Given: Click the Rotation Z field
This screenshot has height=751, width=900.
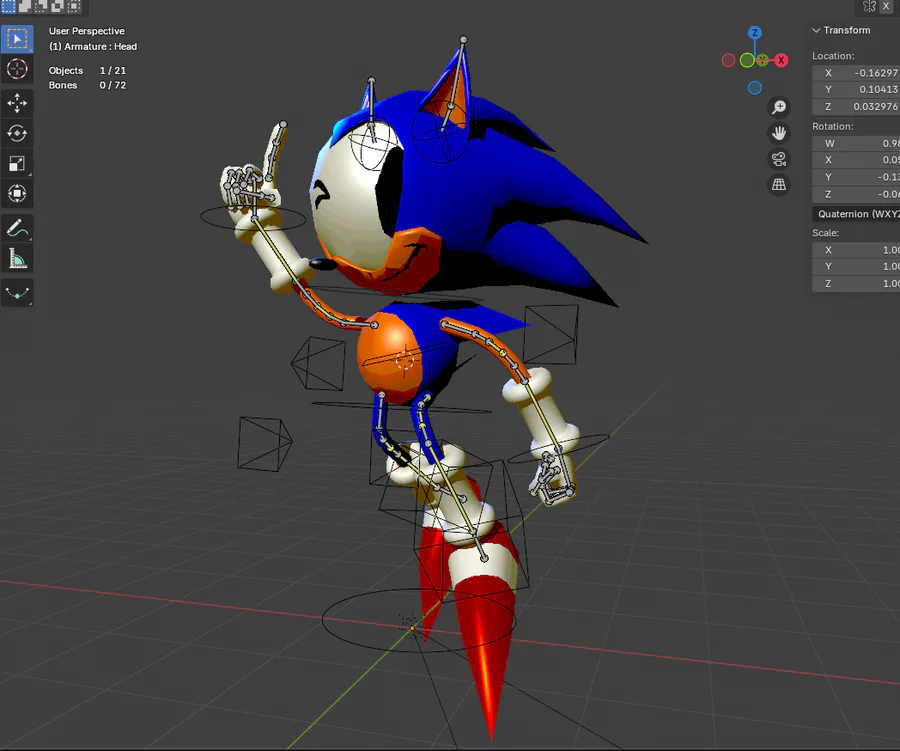Looking at the screenshot, I should 856,195.
